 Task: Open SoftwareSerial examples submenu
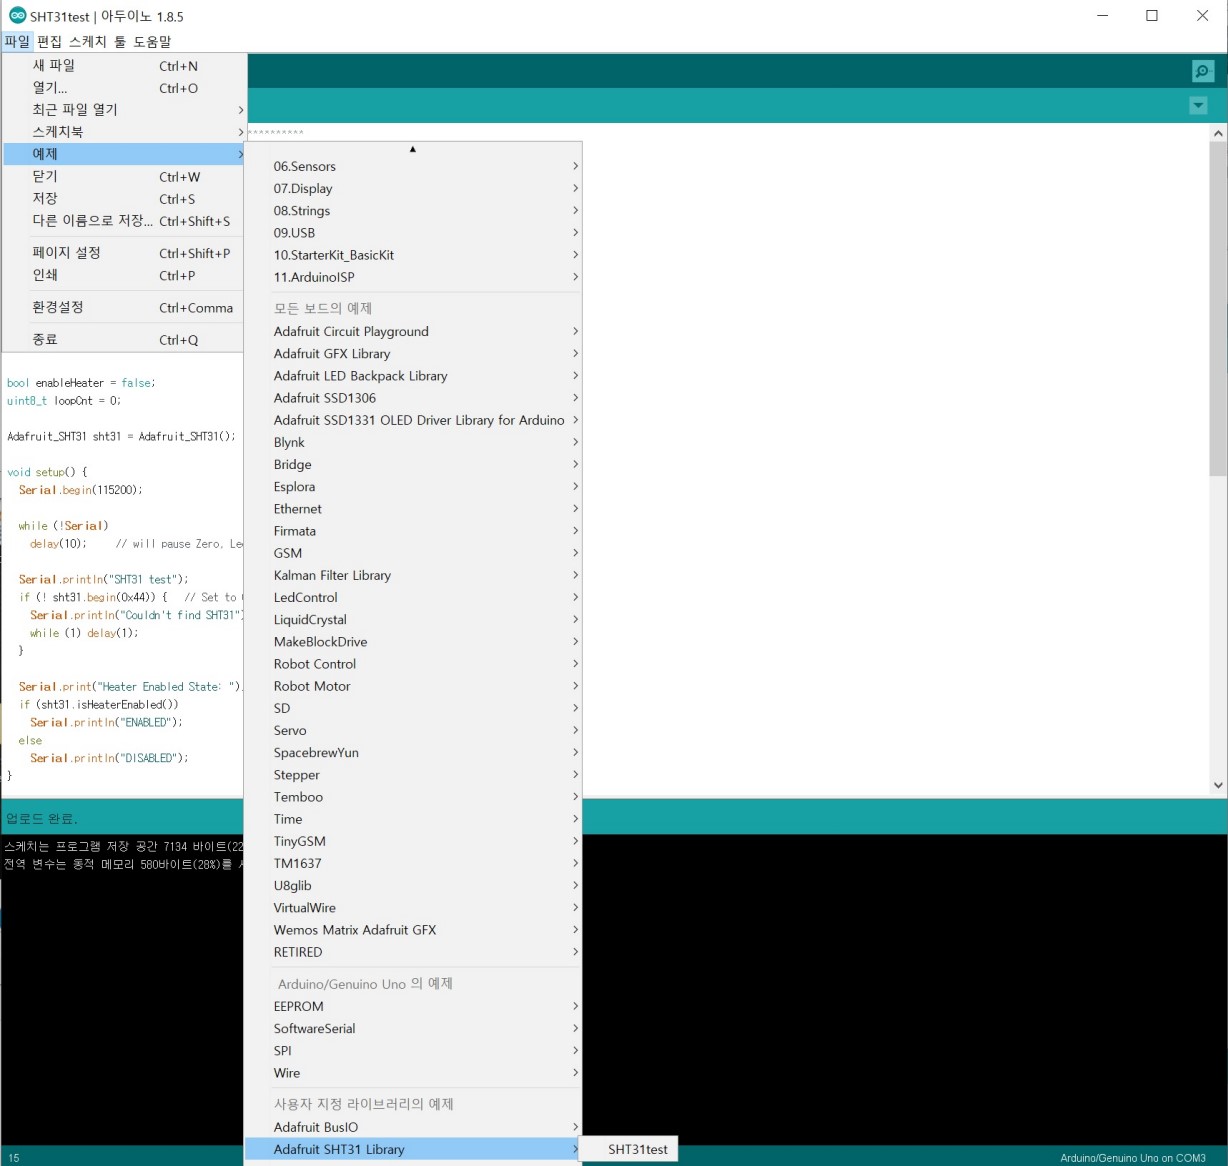click(x=413, y=1028)
